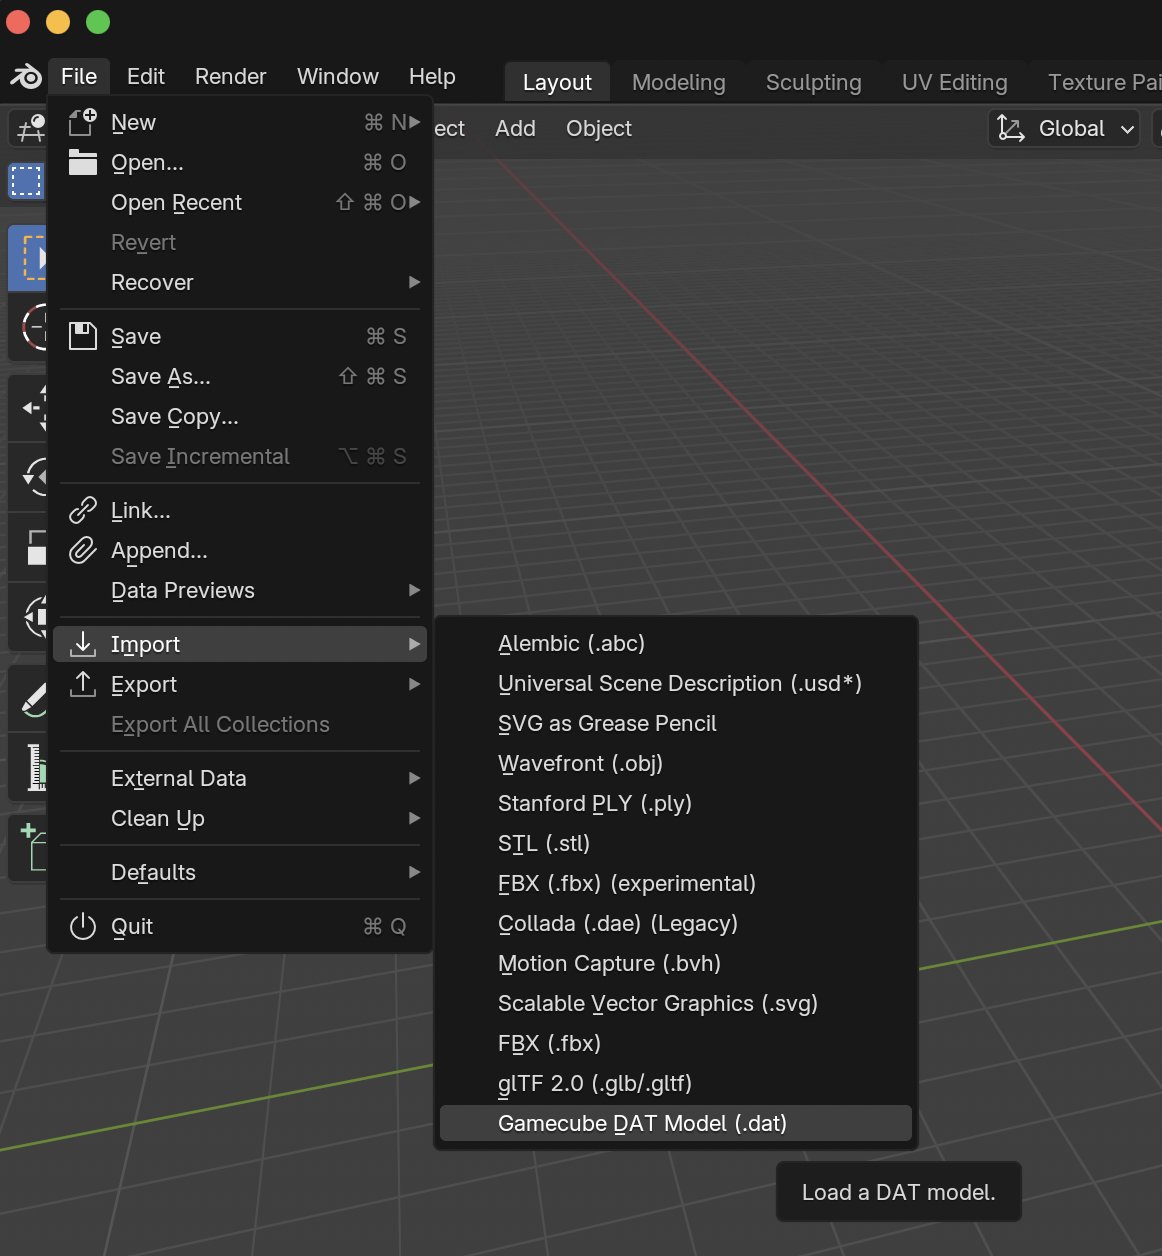Choose Save Copy... menu entry
The width and height of the screenshot is (1162, 1256).
240,416
